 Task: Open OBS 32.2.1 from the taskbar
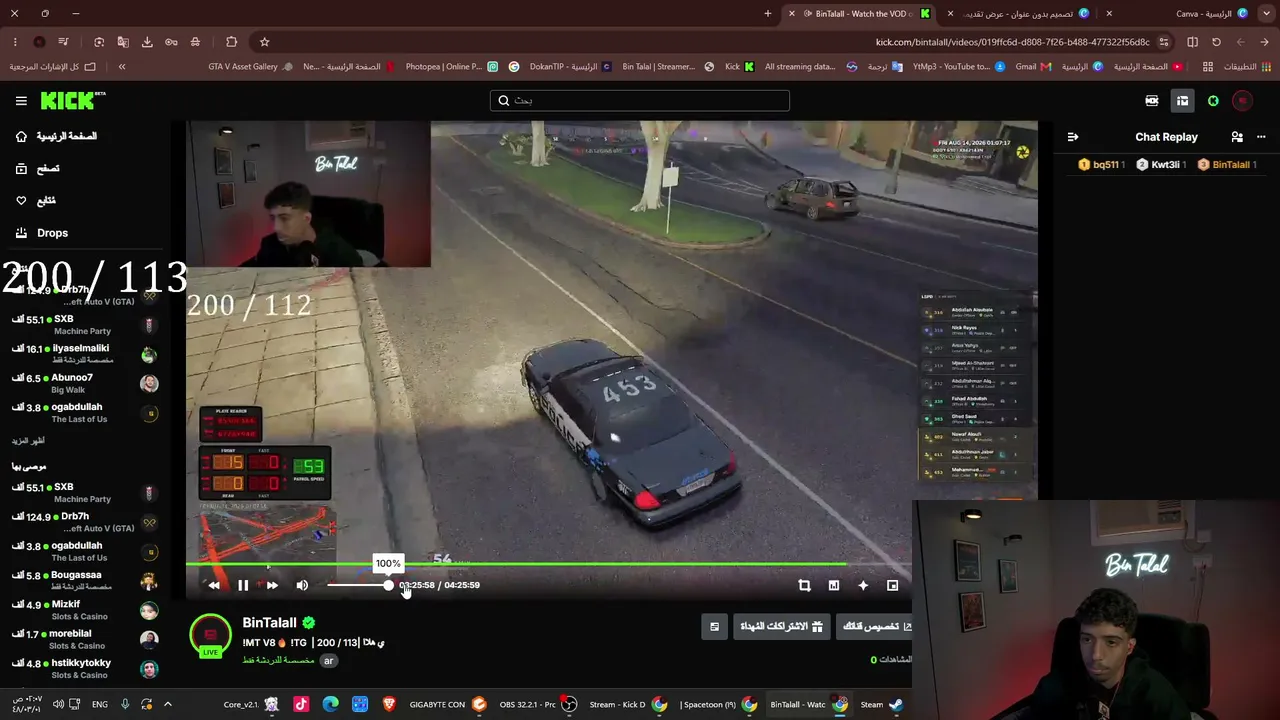[x=536, y=704]
